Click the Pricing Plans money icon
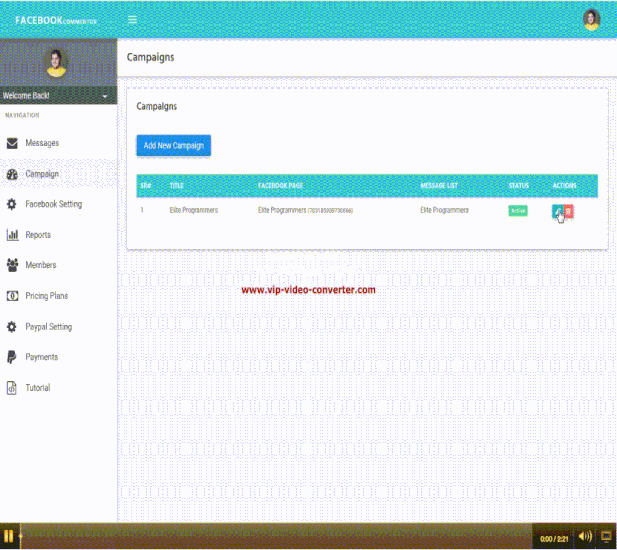The image size is (617, 550). 12,296
